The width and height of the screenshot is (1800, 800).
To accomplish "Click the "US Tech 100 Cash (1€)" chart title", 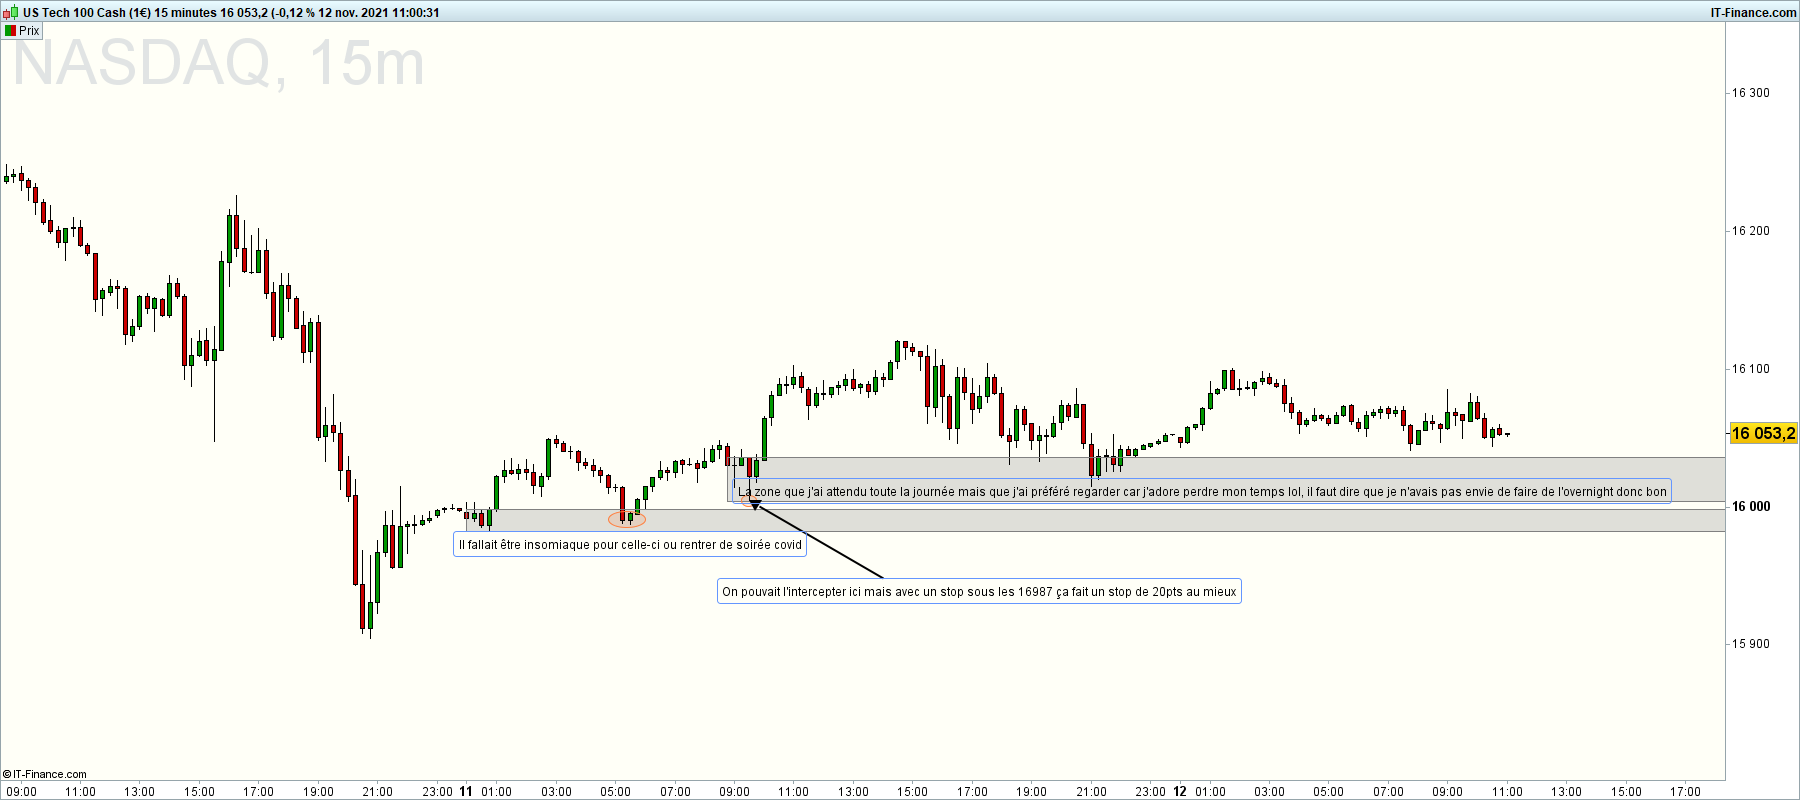I will pyautogui.click(x=87, y=13).
